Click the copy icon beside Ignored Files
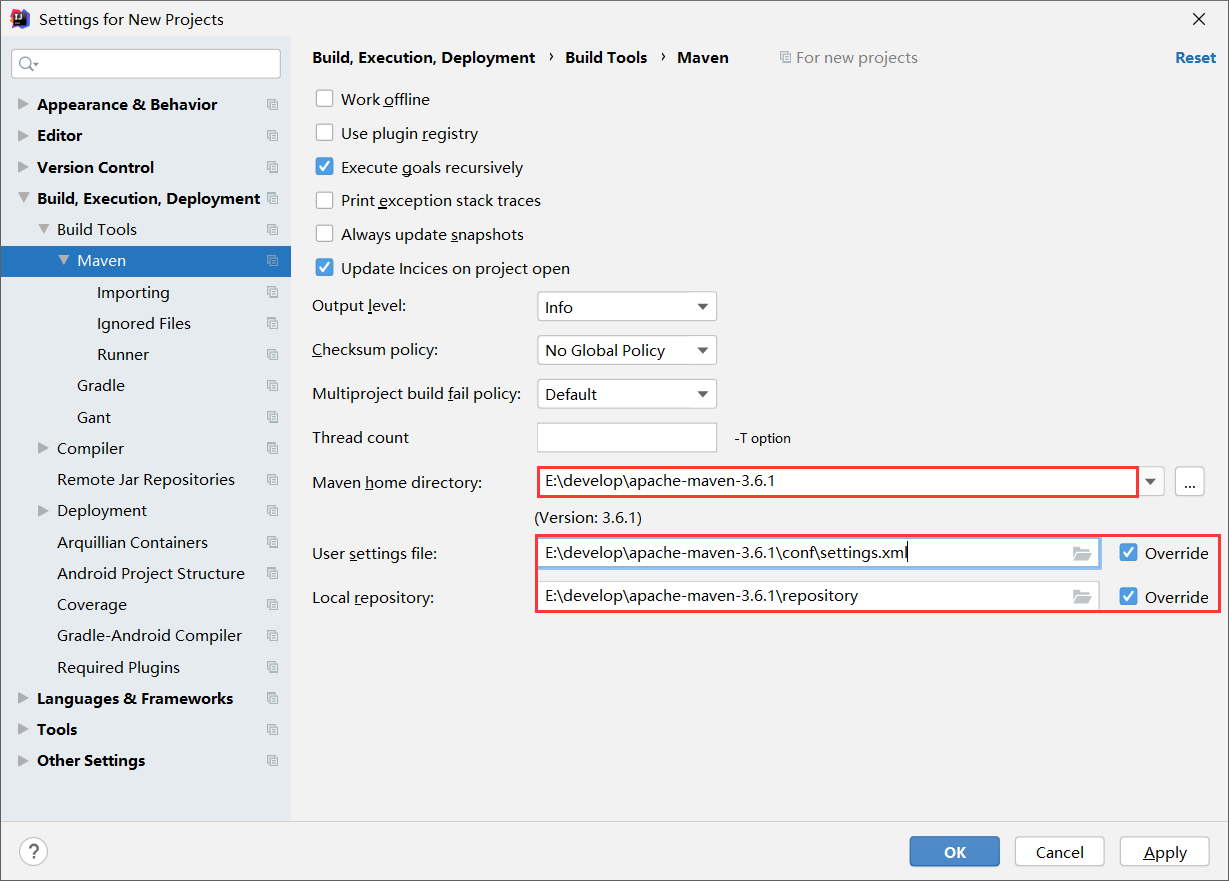This screenshot has width=1229, height=881. pyautogui.click(x=272, y=324)
